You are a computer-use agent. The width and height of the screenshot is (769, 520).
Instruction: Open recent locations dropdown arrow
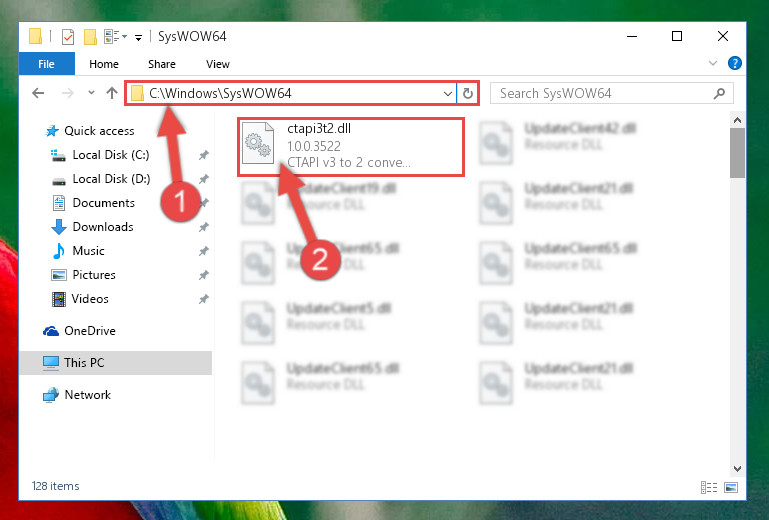click(x=91, y=92)
